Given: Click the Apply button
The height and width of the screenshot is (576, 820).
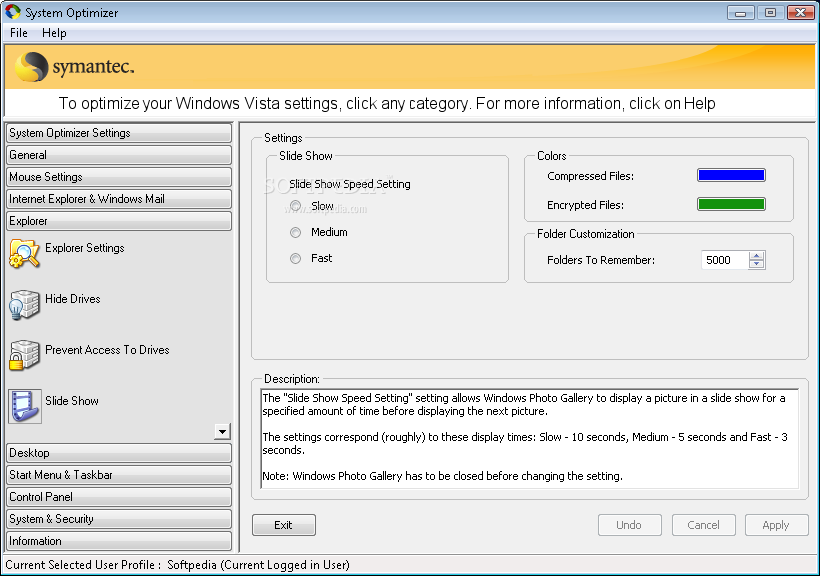Looking at the screenshot, I should click(776, 525).
